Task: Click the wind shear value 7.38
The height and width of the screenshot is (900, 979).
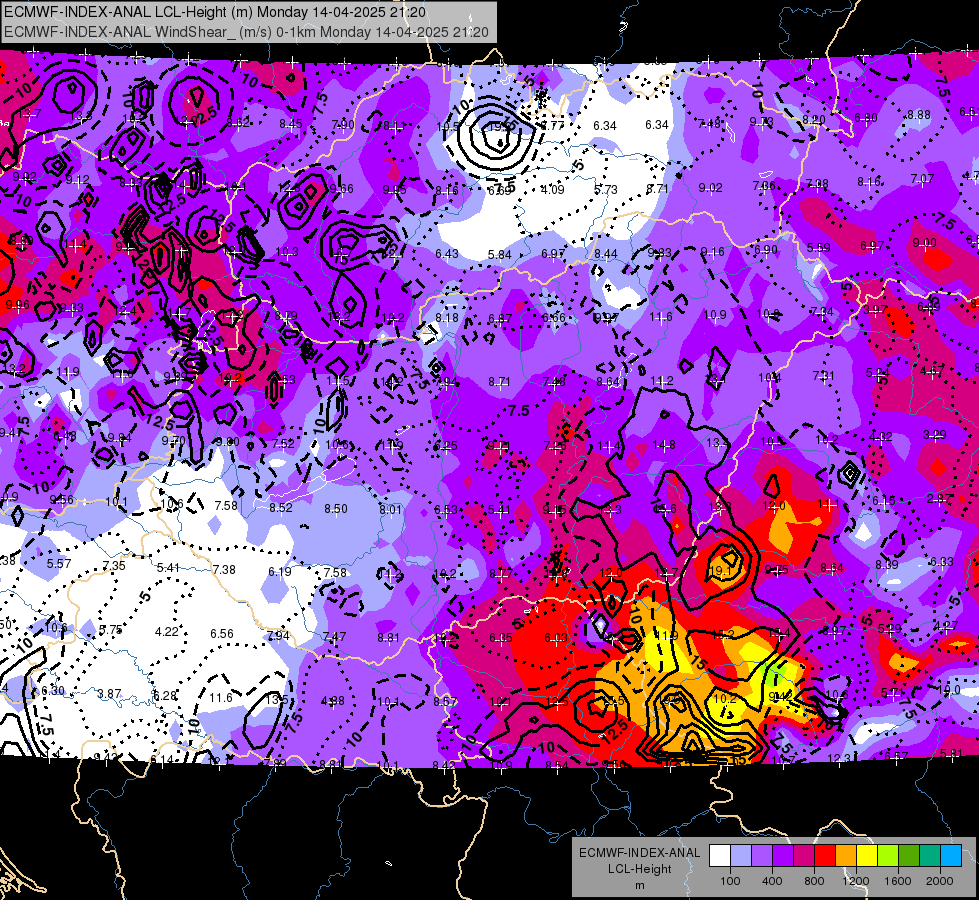Action: 224,569
